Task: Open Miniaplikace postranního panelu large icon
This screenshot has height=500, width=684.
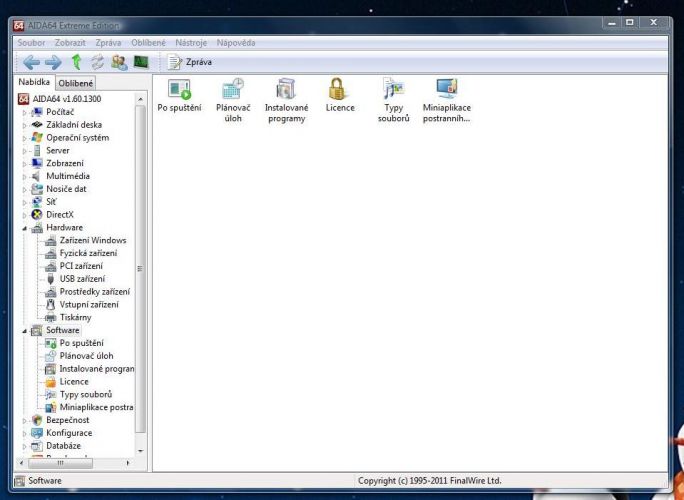Action: [x=447, y=100]
